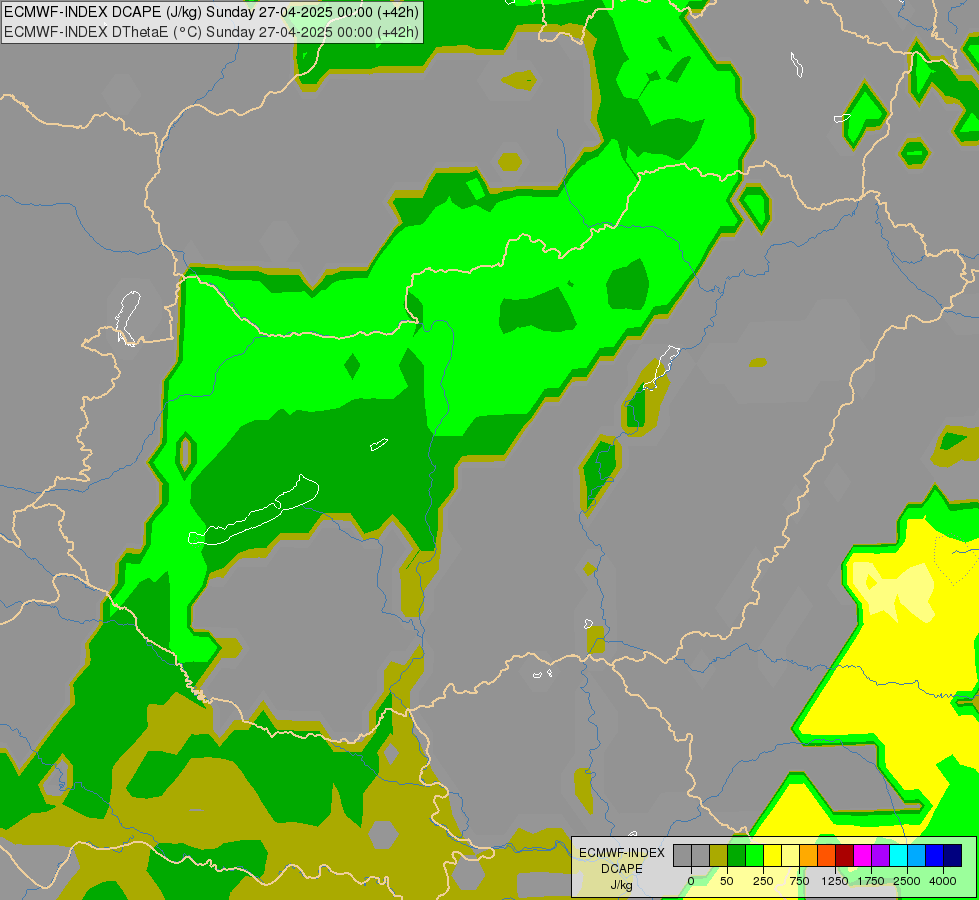The width and height of the screenshot is (979, 900).
Task: Click the purple legend color swatch
Action: tap(881, 855)
